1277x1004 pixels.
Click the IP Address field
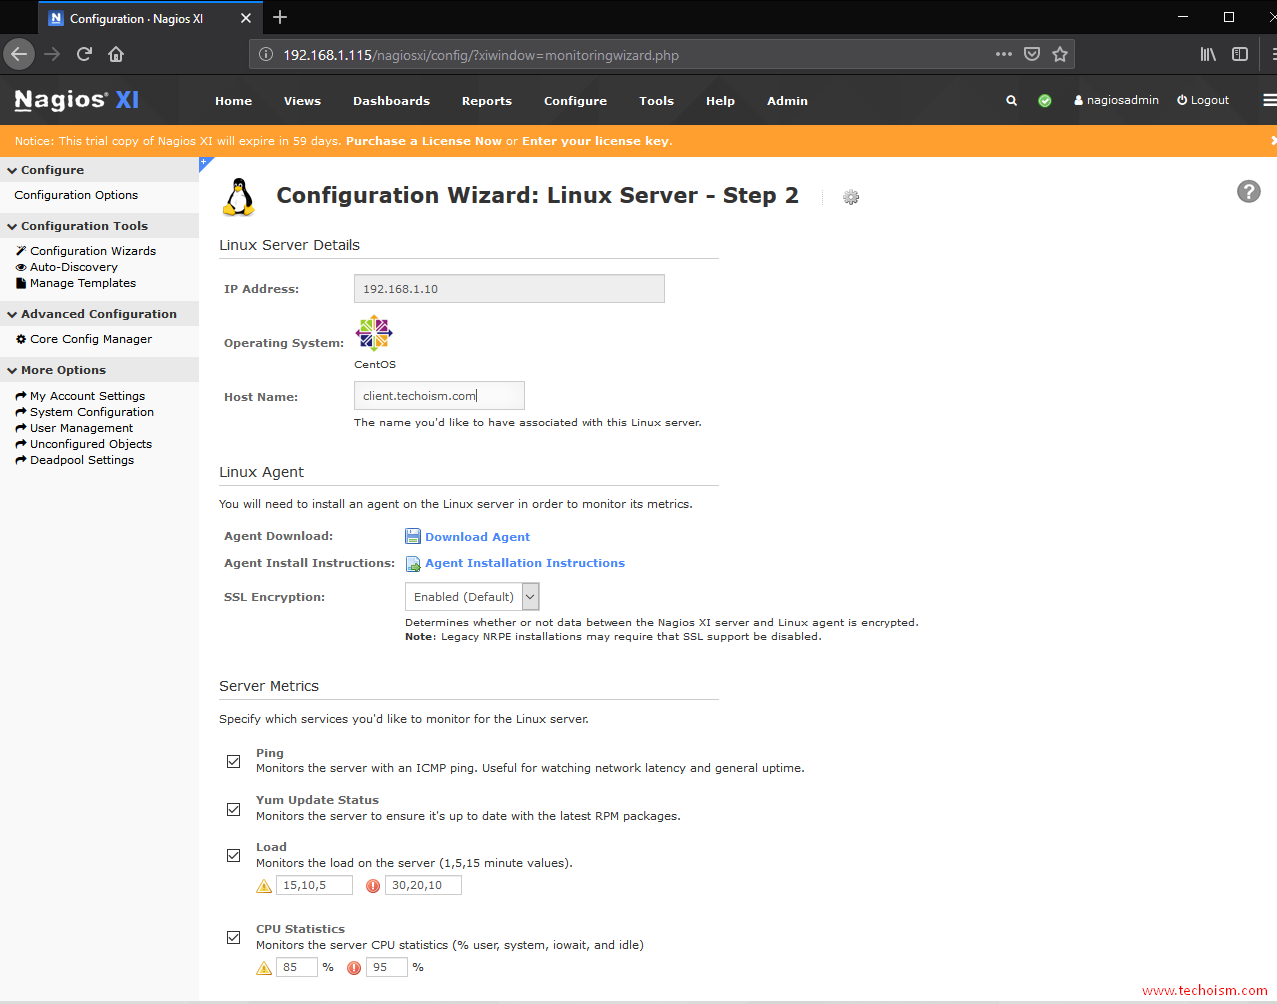click(x=509, y=289)
